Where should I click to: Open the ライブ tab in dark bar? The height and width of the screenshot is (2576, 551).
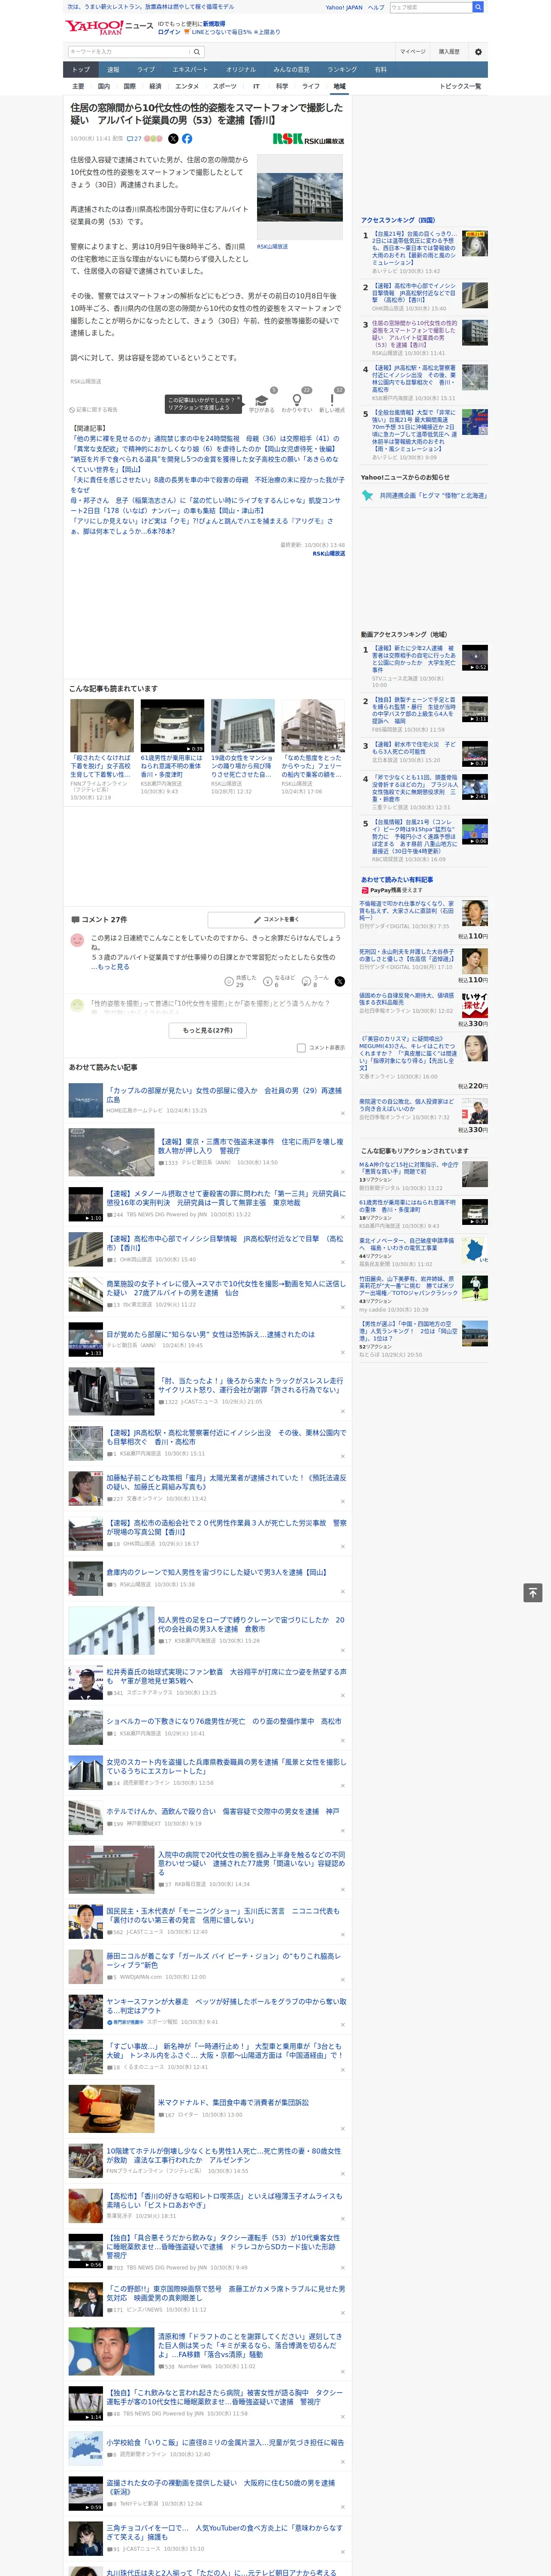(146, 70)
